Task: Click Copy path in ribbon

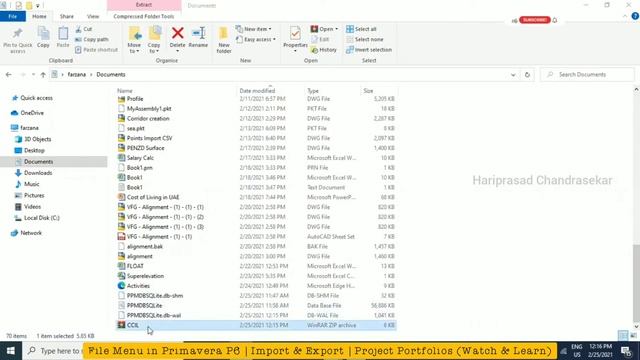Action: (x=92, y=39)
